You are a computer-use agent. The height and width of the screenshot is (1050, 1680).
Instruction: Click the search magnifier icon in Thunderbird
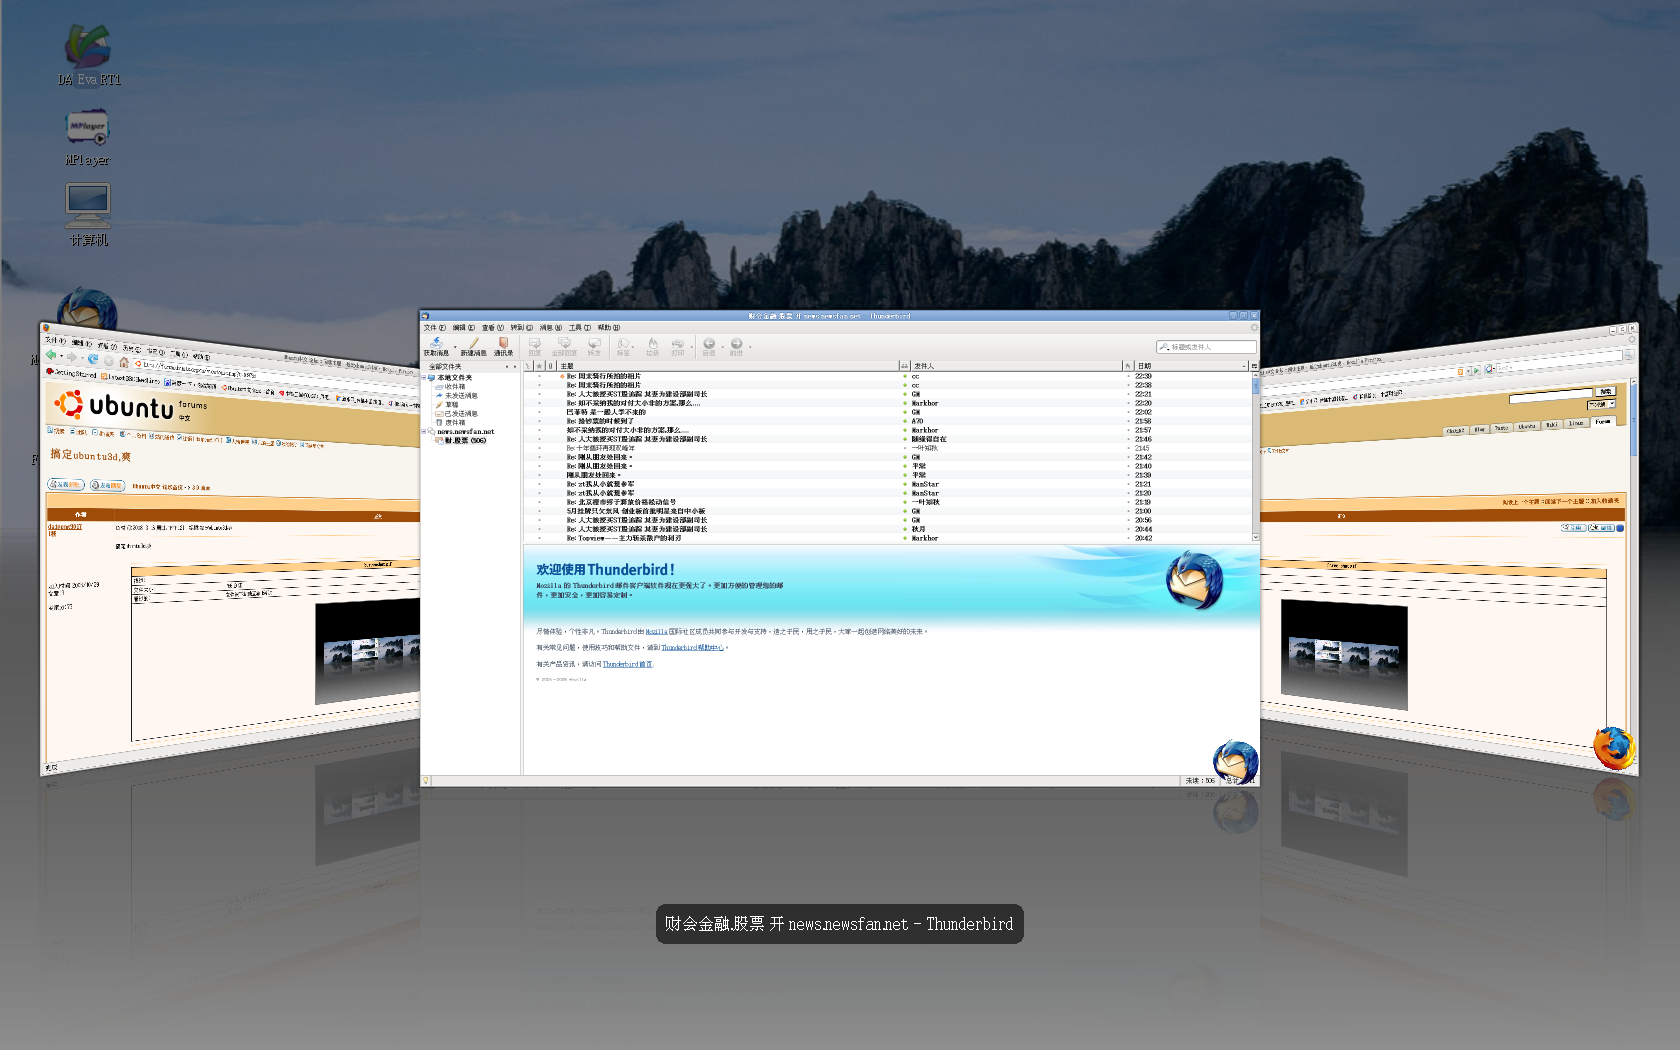point(1164,347)
